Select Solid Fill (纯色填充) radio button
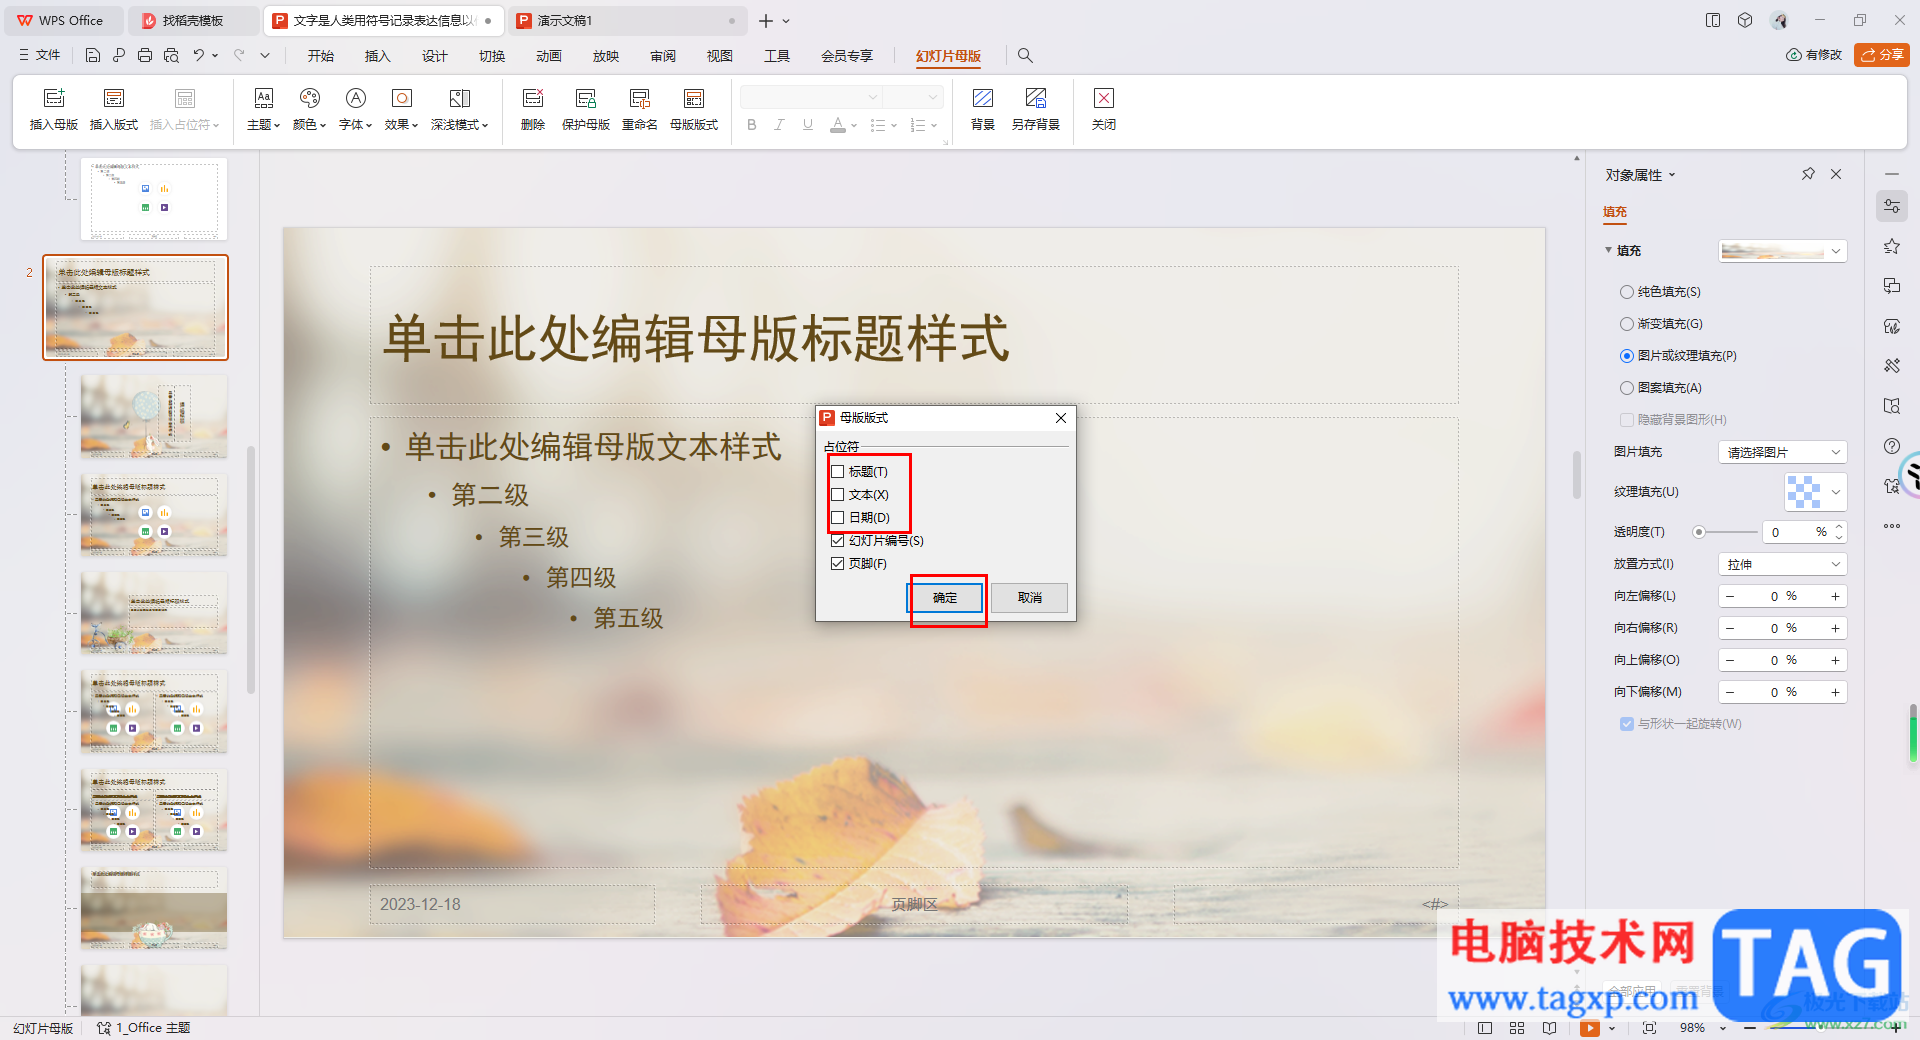 (x=1627, y=292)
